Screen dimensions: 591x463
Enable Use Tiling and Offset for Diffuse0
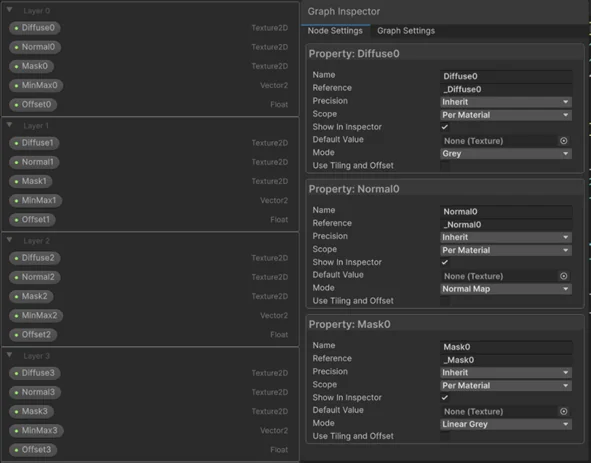tap(445, 166)
